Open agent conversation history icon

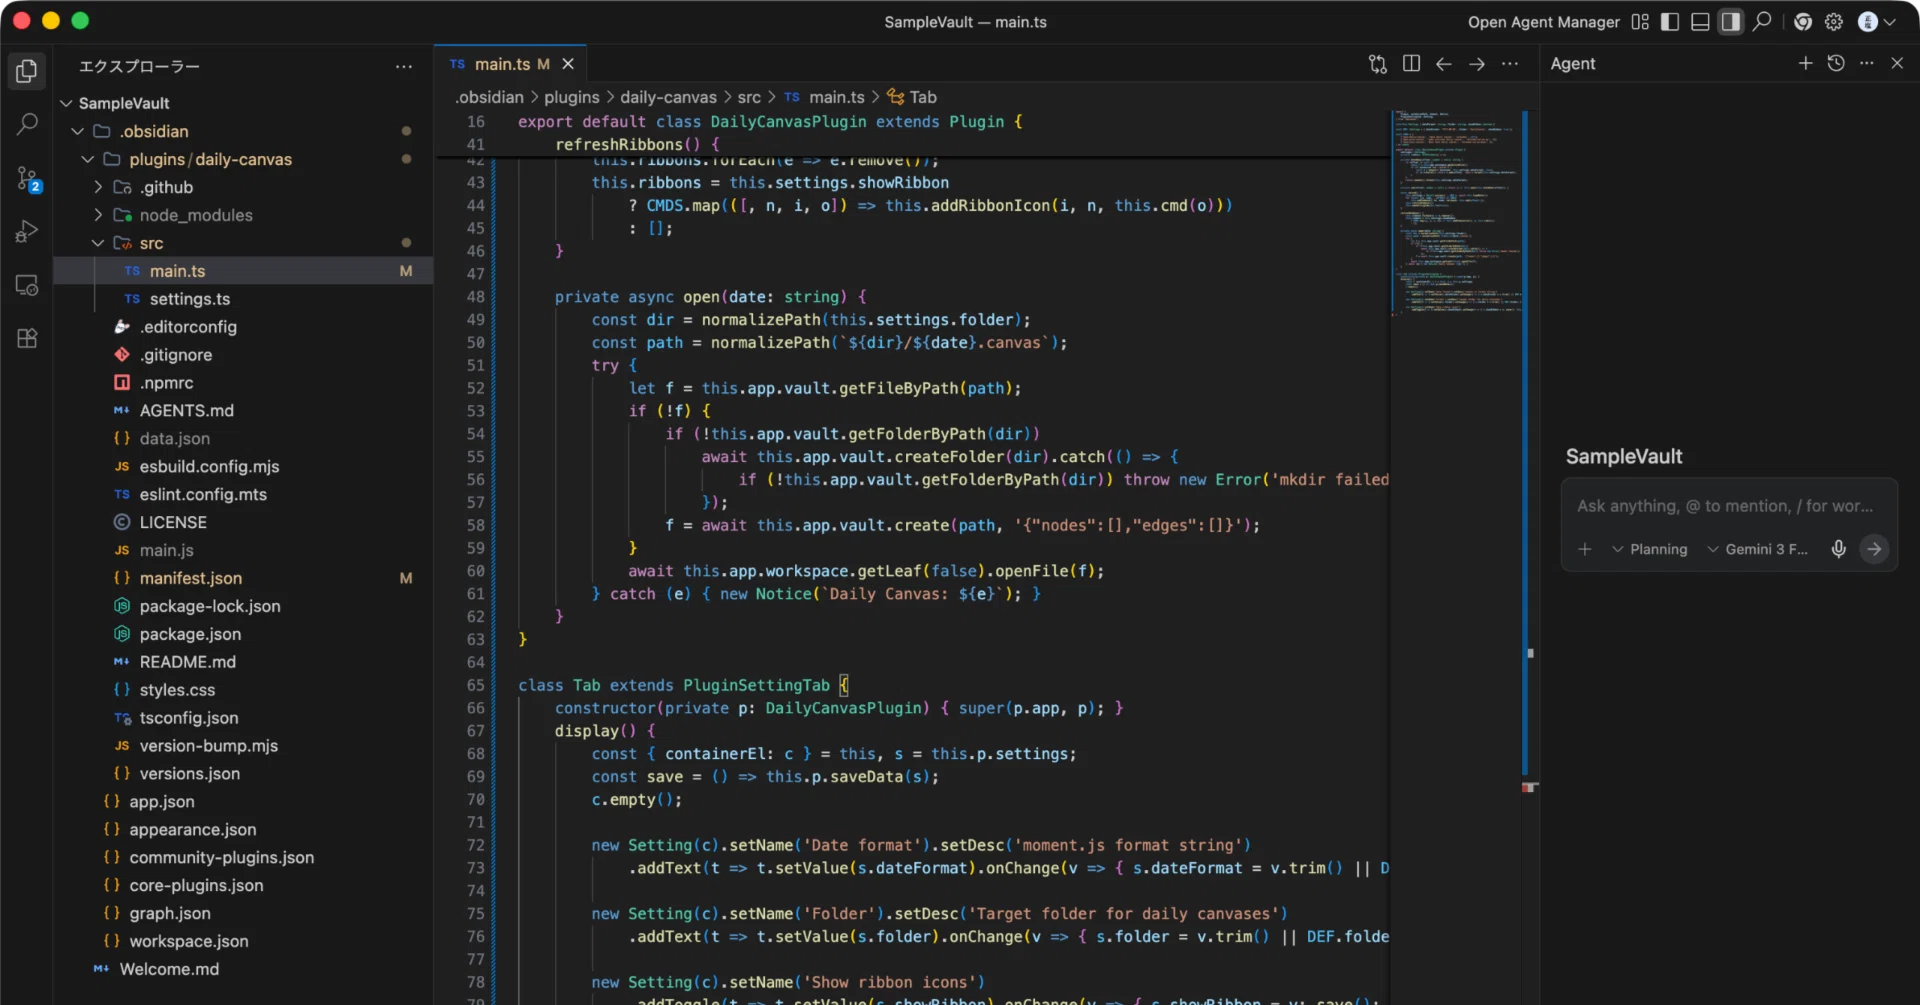coord(1836,63)
